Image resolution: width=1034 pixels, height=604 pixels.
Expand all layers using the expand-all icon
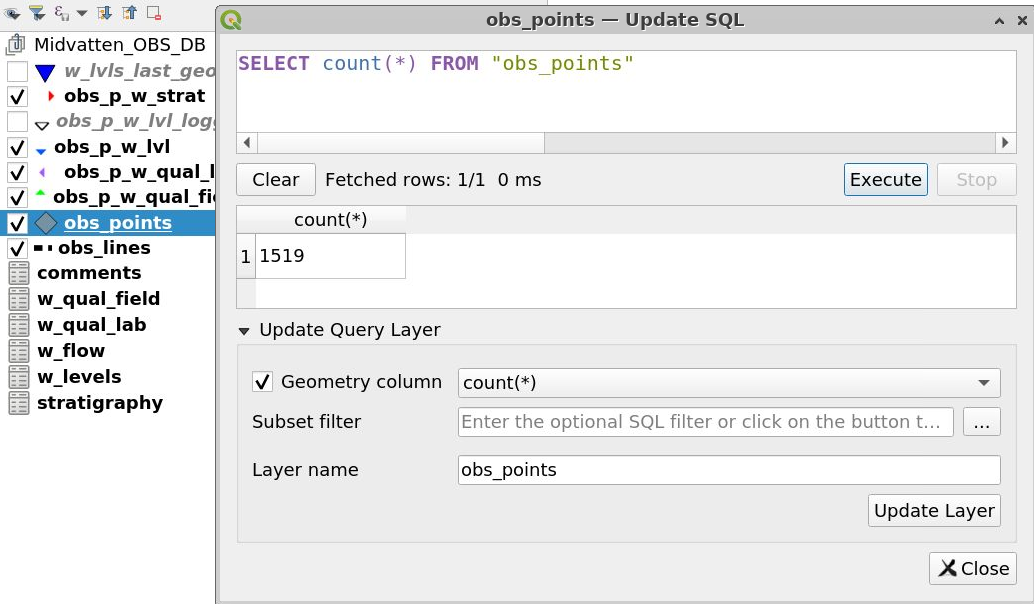(105, 14)
